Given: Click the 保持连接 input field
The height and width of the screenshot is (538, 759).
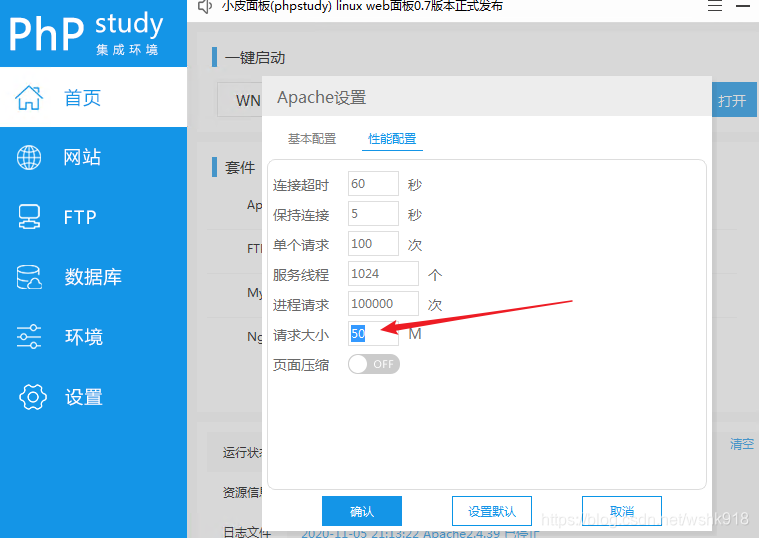Looking at the screenshot, I should click(x=373, y=214).
